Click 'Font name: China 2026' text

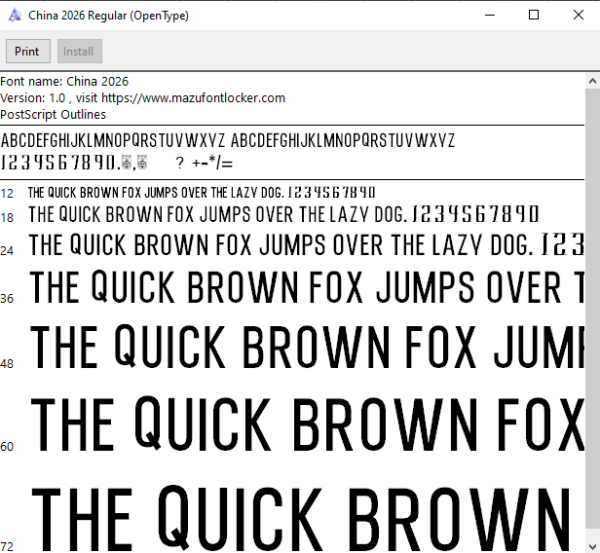point(64,82)
